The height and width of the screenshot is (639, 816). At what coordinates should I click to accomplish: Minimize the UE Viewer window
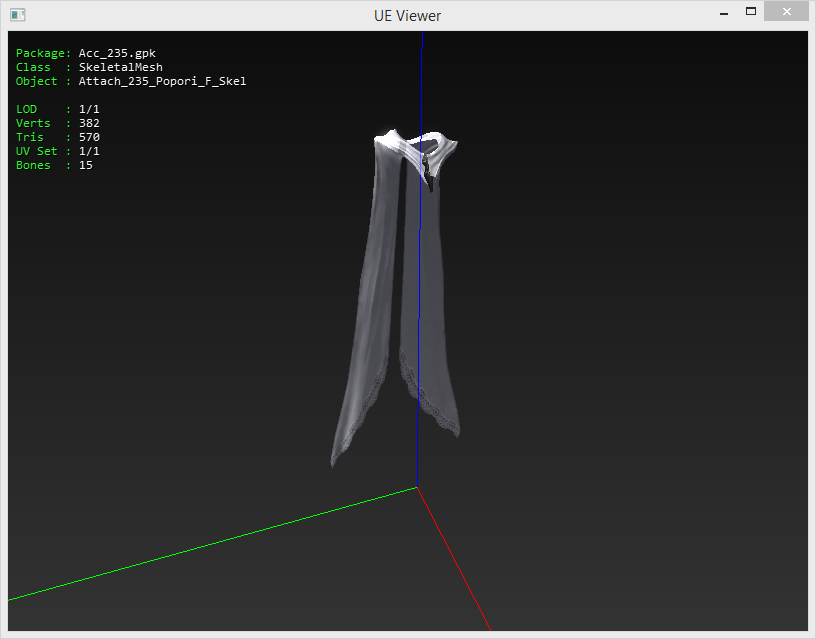tap(721, 13)
